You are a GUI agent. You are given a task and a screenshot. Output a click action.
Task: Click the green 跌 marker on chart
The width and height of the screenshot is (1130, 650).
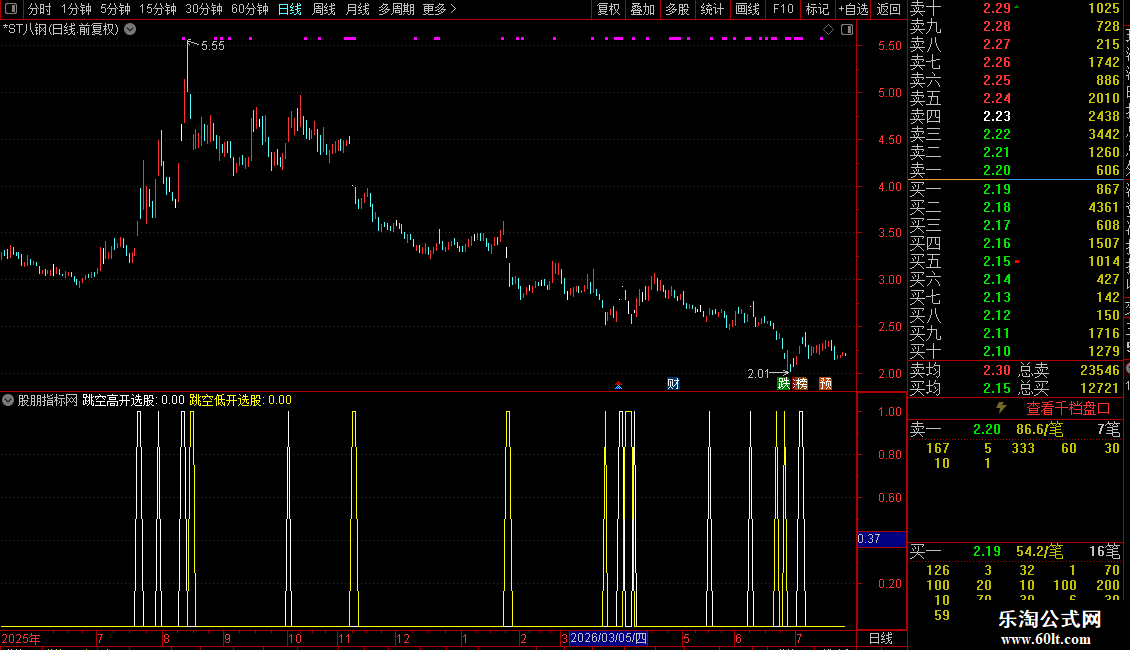point(784,383)
